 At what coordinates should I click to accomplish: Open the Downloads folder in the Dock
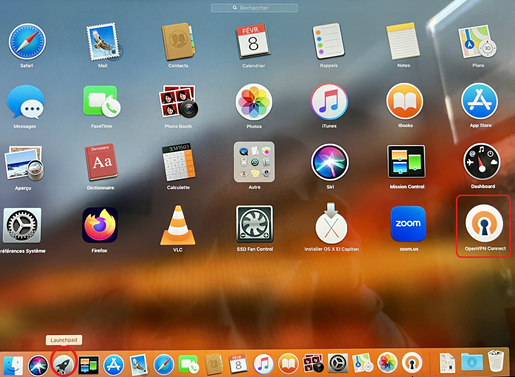tap(472, 362)
